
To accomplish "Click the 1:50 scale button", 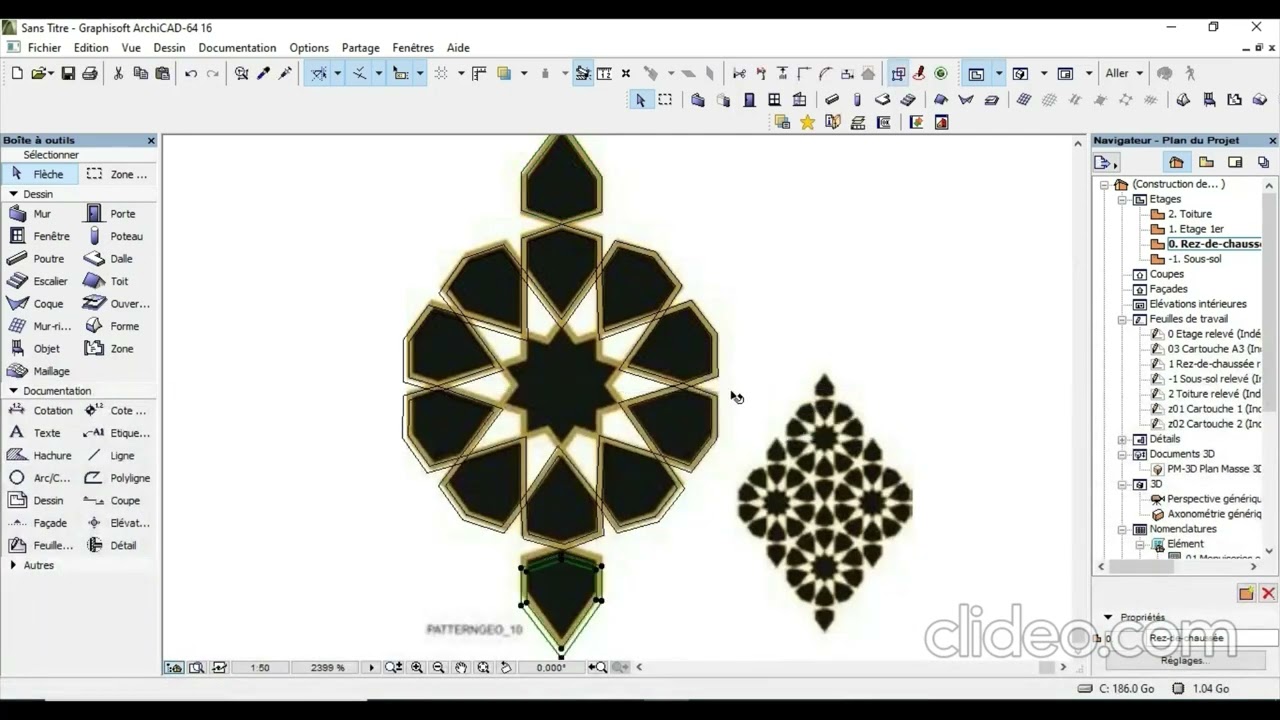I will [260, 667].
